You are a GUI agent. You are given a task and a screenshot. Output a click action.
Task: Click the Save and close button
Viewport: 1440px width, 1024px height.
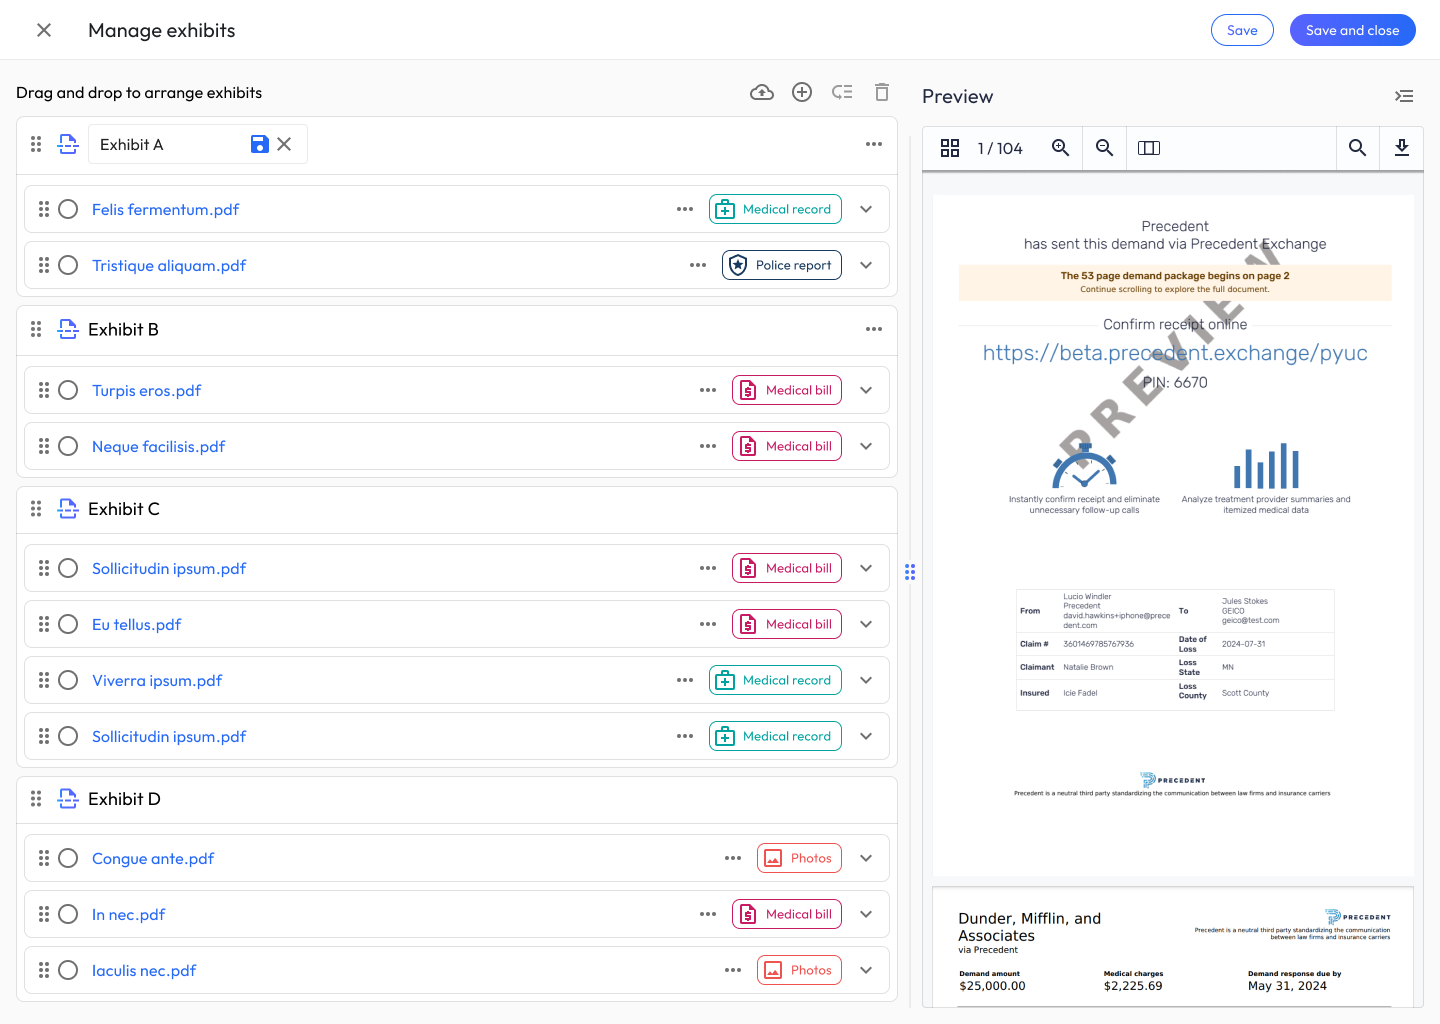[x=1352, y=30]
